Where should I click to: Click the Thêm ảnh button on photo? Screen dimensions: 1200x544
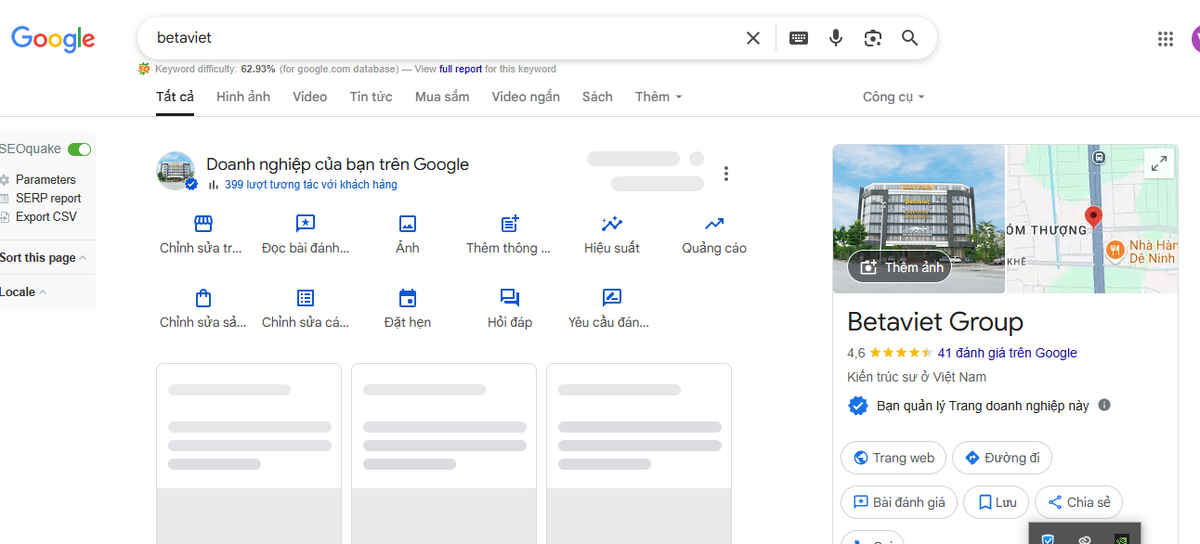pyautogui.click(x=901, y=267)
